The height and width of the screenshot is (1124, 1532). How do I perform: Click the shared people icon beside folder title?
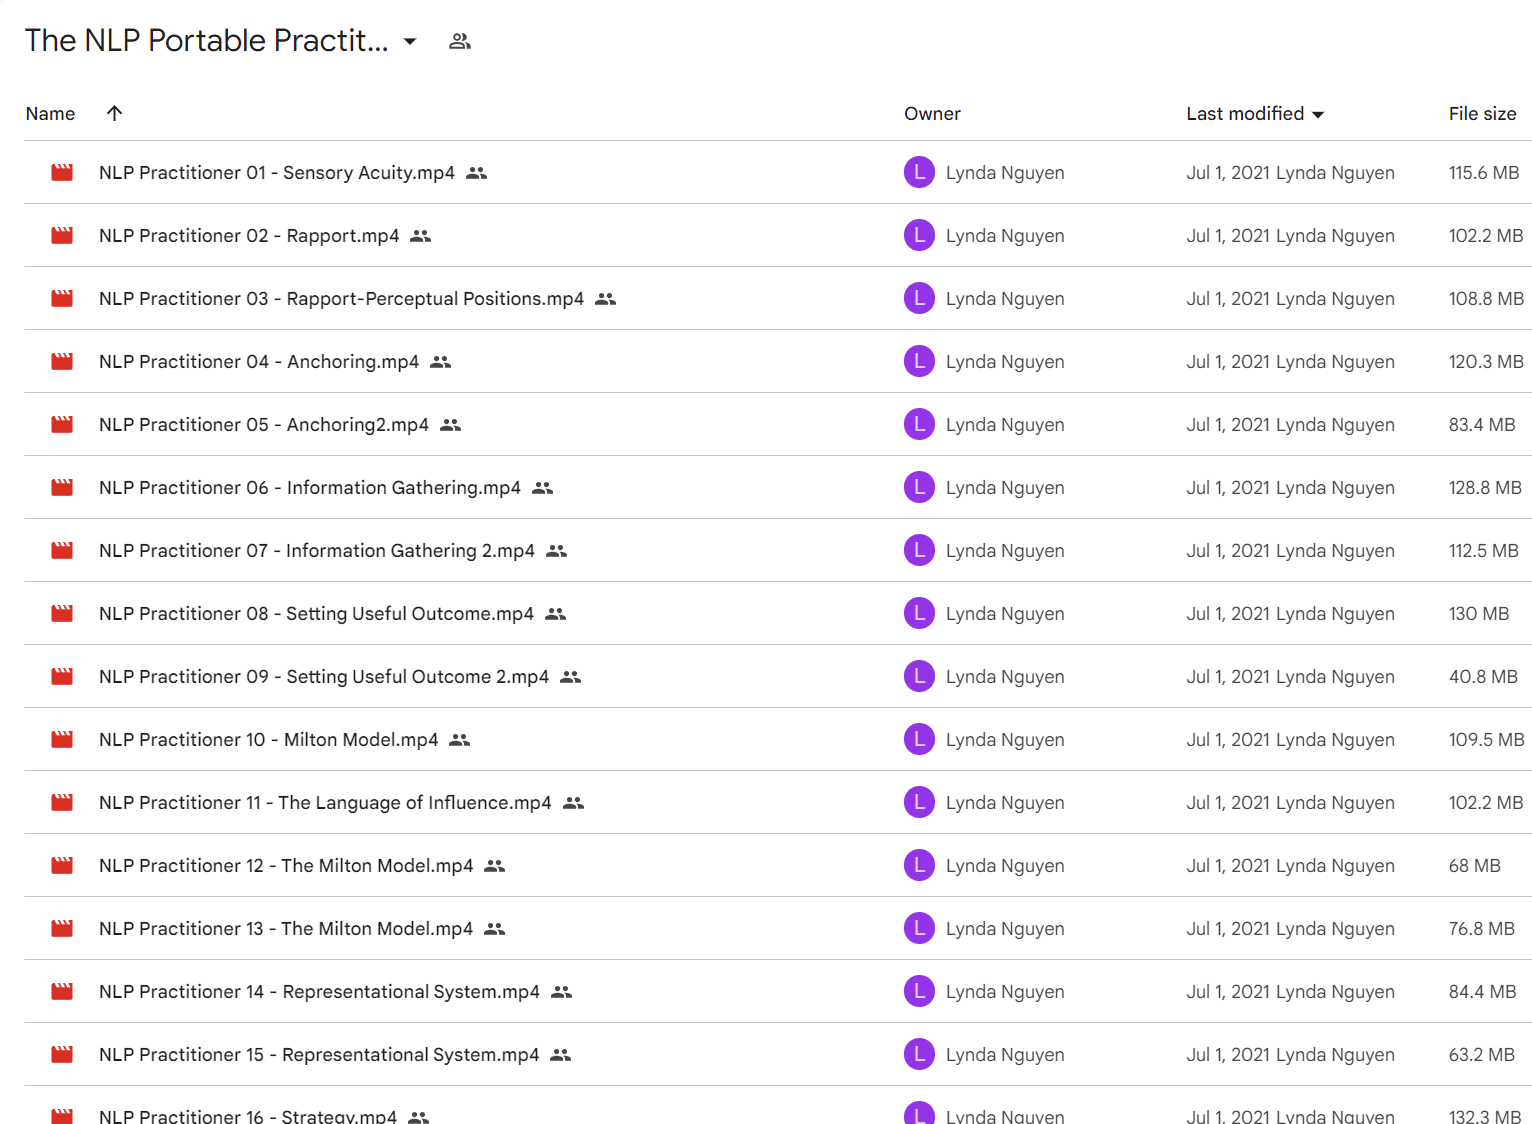click(460, 41)
